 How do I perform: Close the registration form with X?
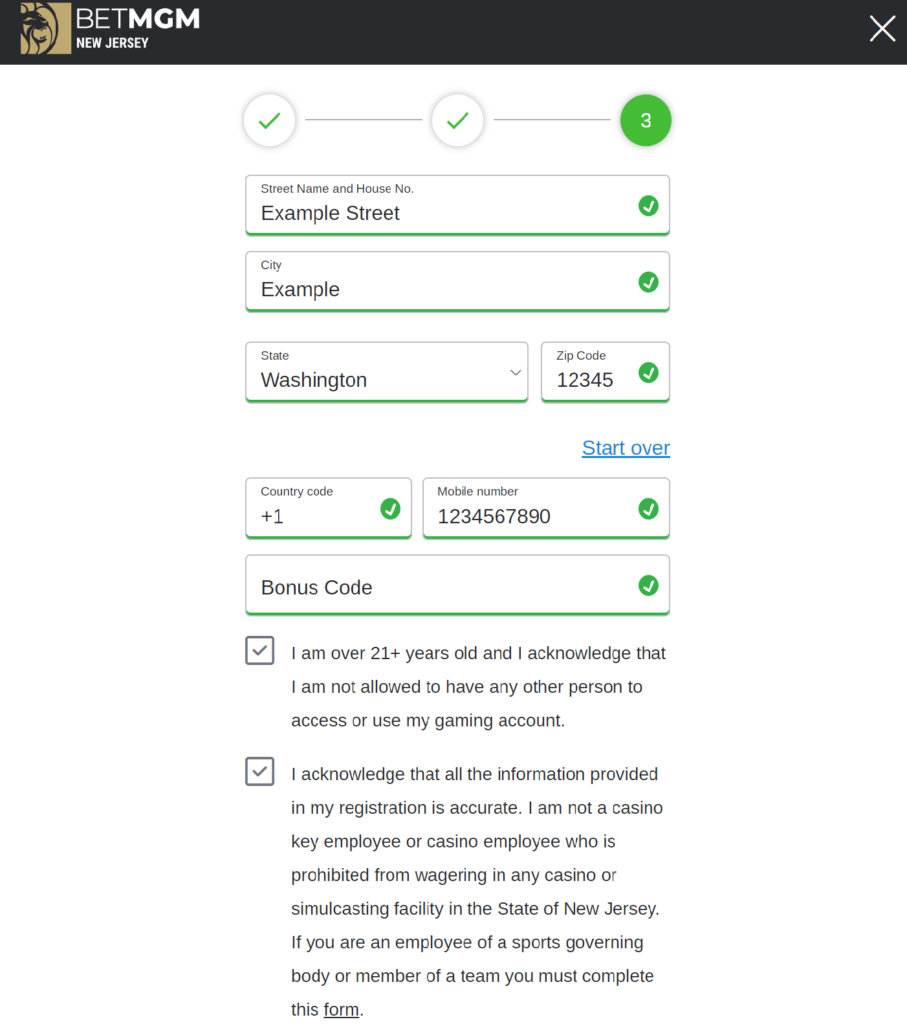(x=882, y=29)
